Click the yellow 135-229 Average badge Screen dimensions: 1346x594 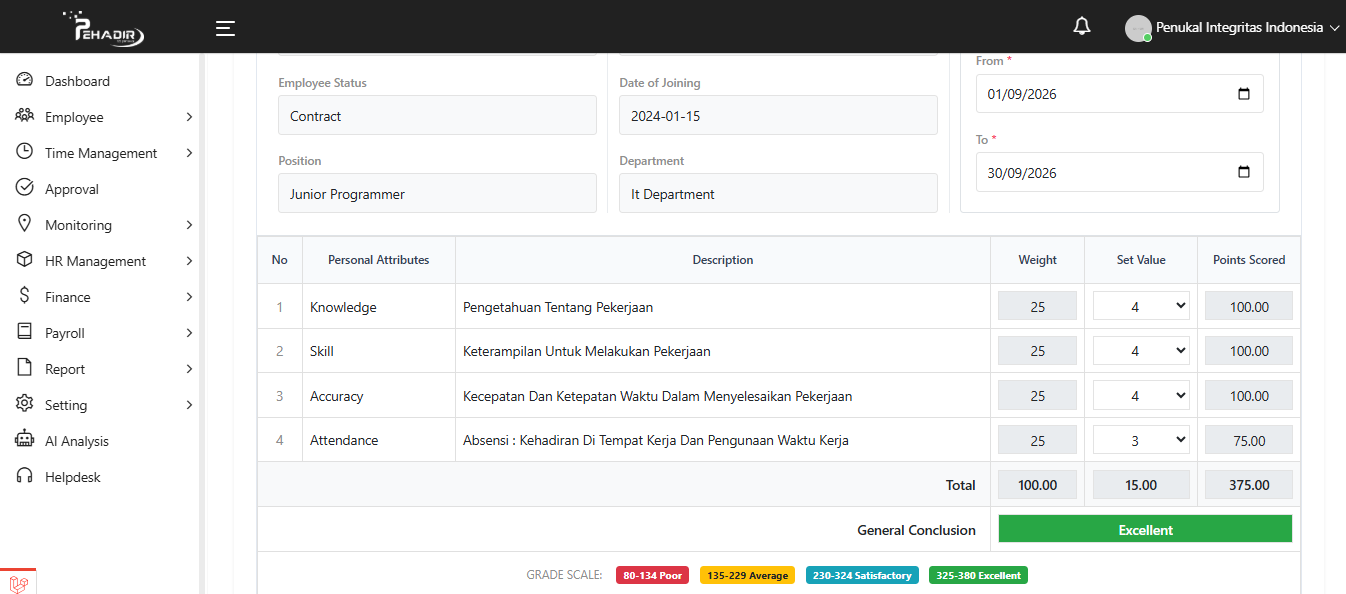click(747, 575)
